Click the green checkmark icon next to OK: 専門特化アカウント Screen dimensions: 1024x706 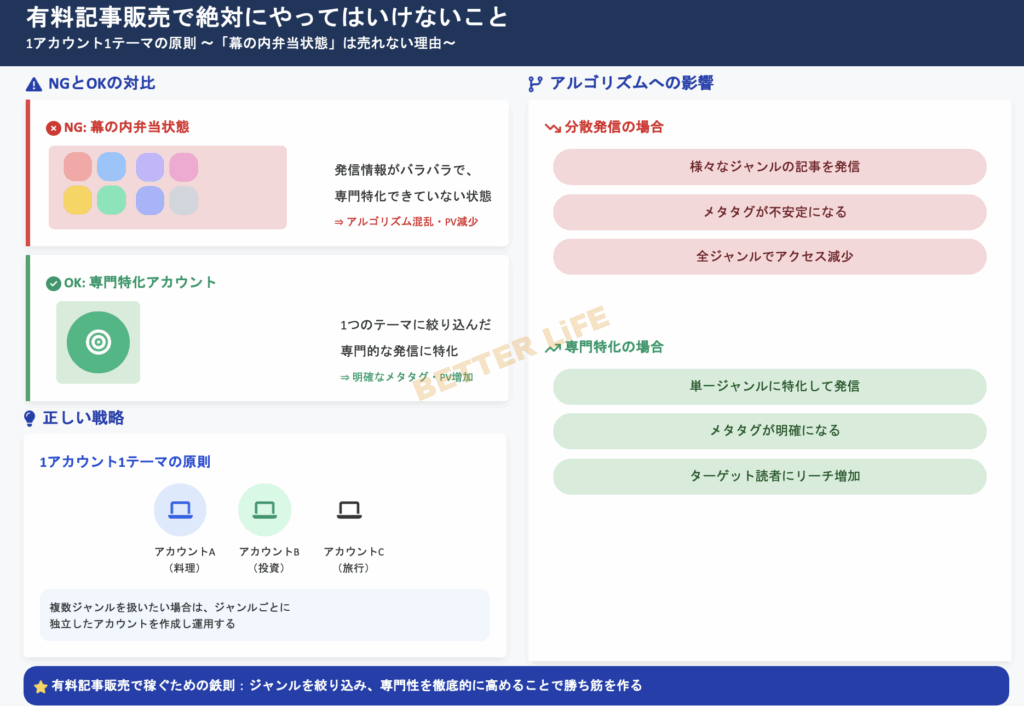pyautogui.click(x=53, y=283)
